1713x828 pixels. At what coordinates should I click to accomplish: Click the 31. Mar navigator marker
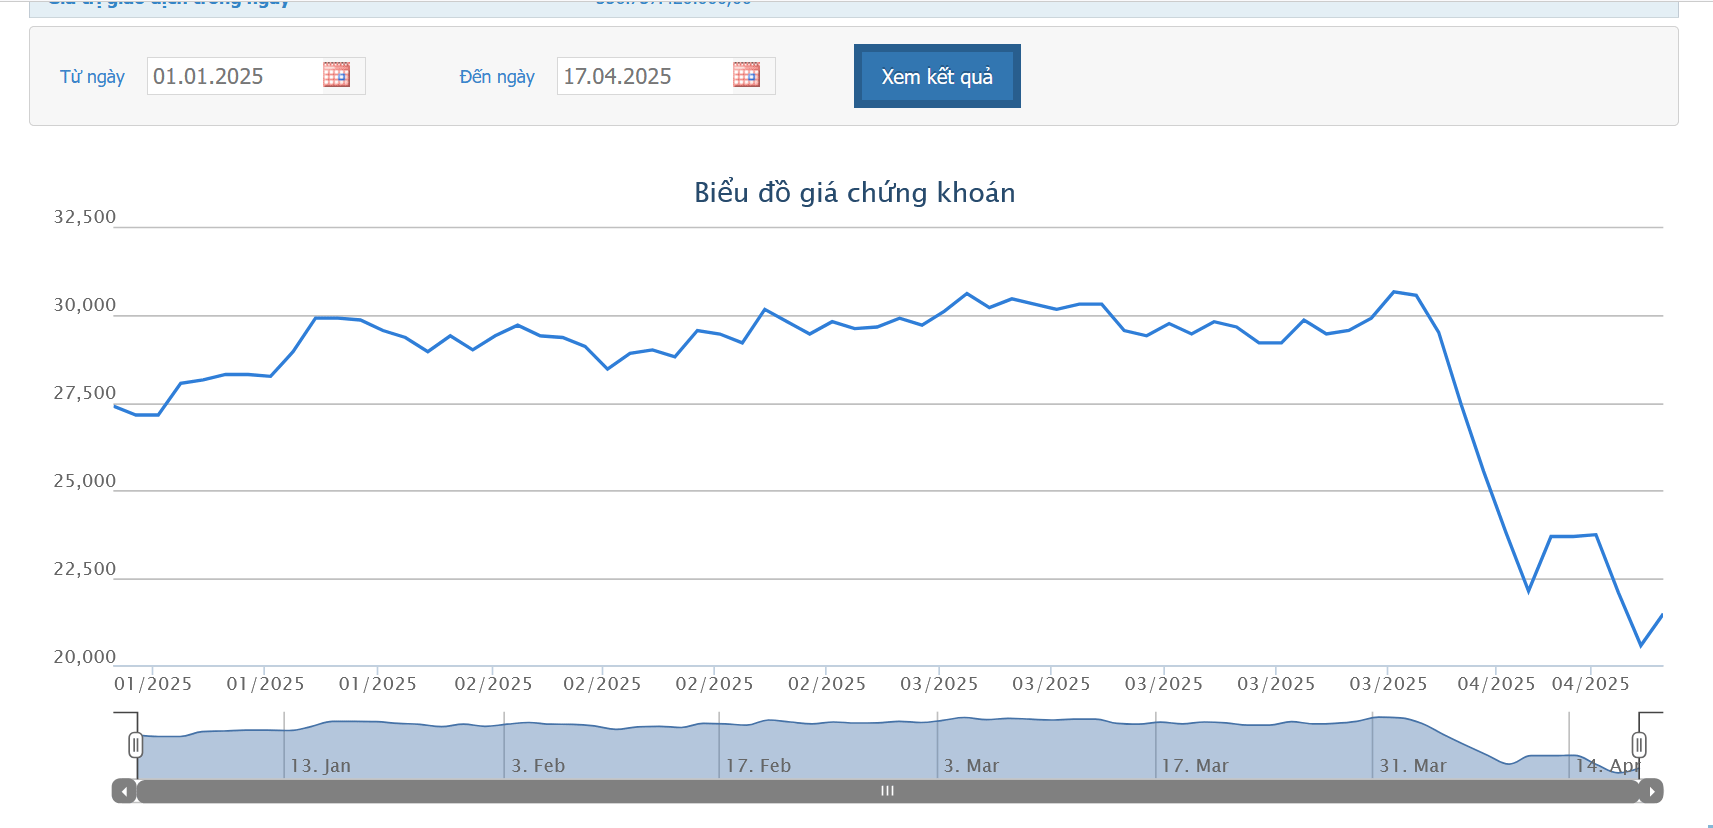[1412, 765]
